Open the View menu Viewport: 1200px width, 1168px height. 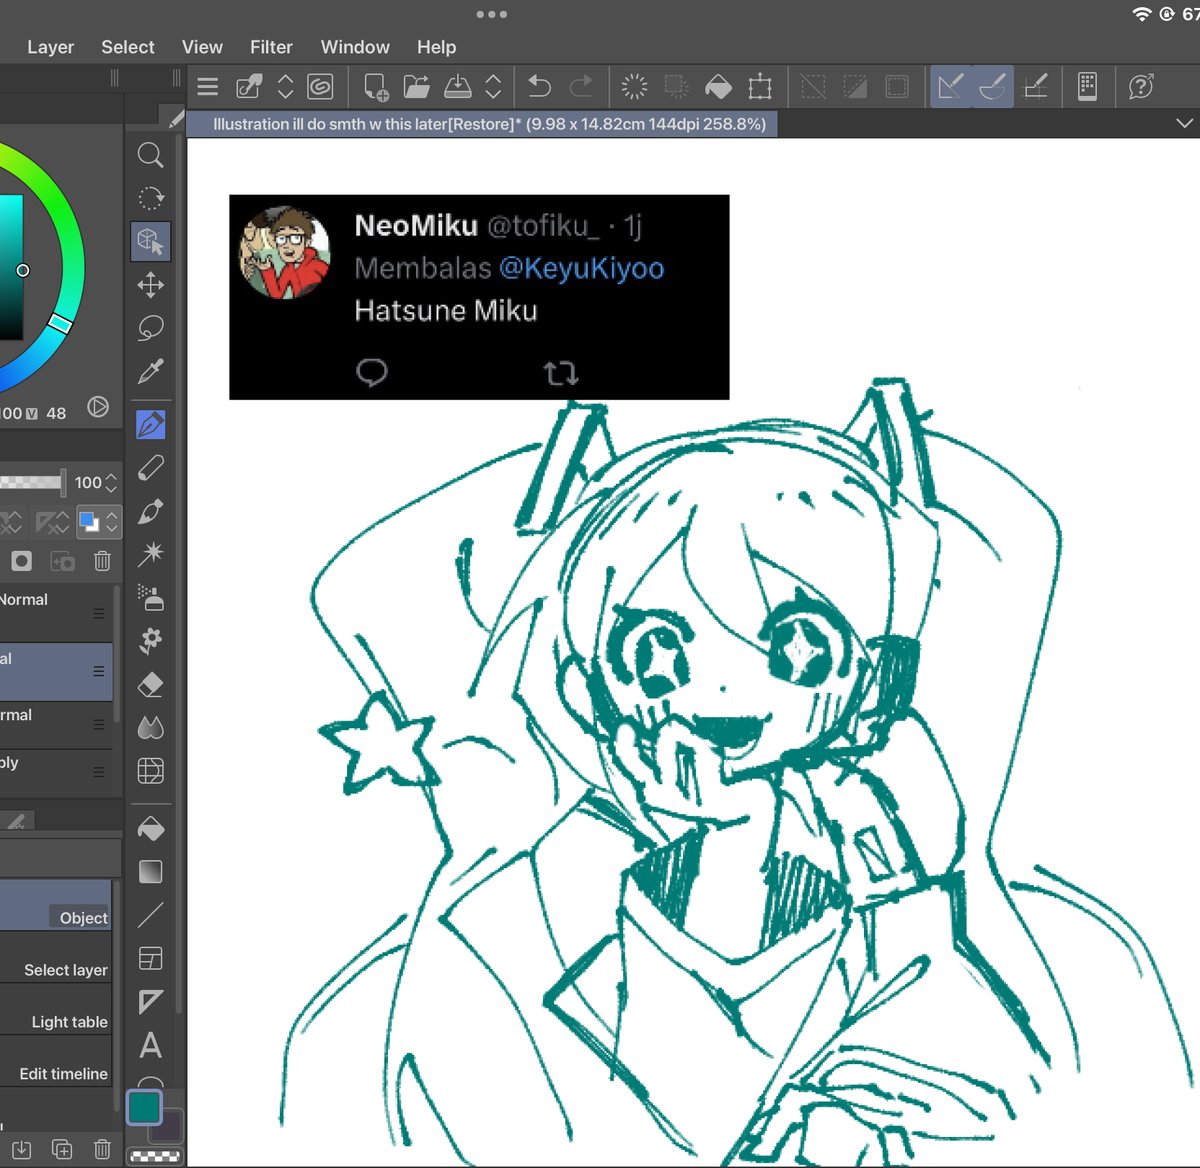pyautogui.click(x=202, y=47)
